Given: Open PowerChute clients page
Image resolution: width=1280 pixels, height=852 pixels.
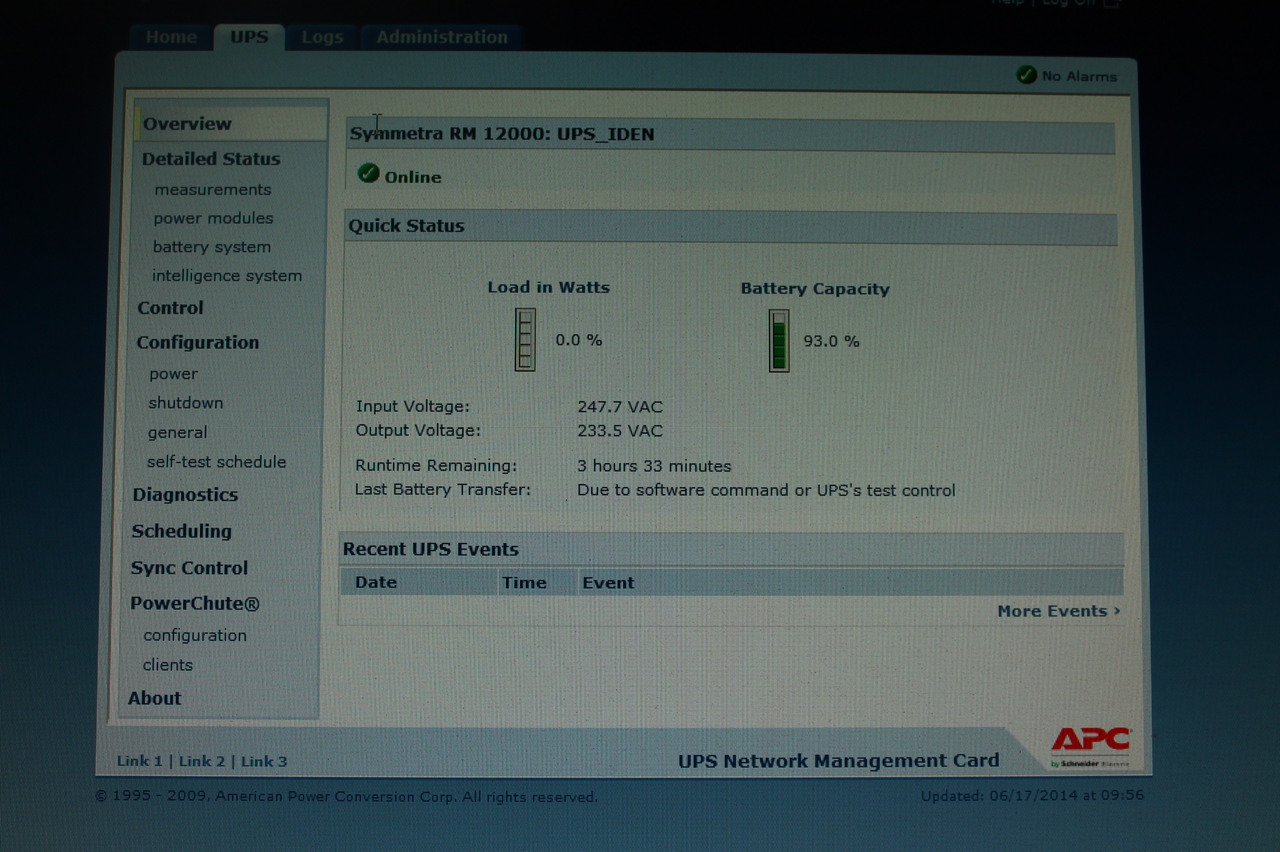Looking at the screenshot, I should [x=167, y=665].
